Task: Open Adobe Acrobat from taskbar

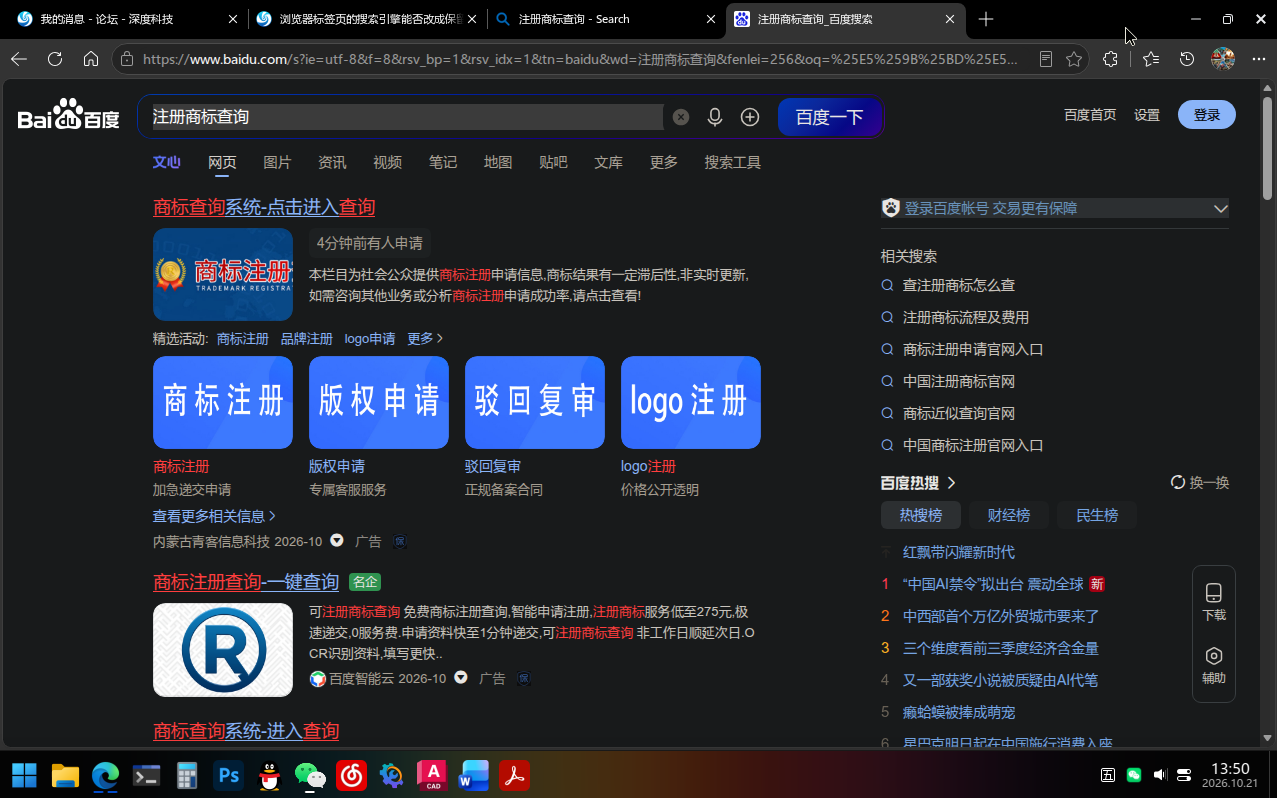Action: coord(514,775)
